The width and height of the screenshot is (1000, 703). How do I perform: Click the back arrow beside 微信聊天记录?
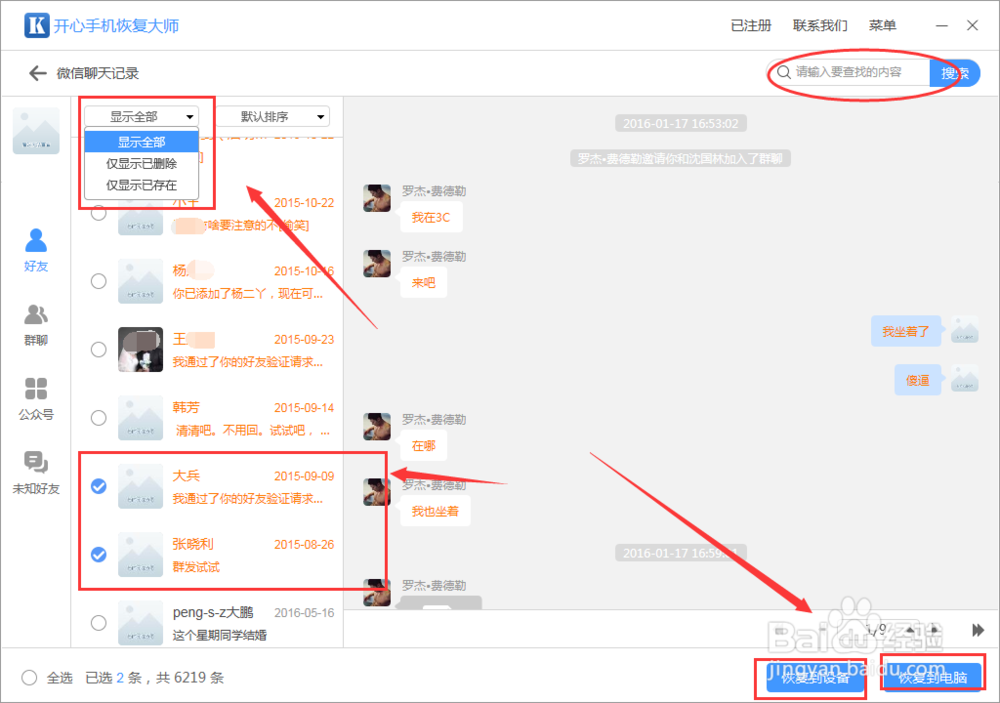tap(38, 73)
